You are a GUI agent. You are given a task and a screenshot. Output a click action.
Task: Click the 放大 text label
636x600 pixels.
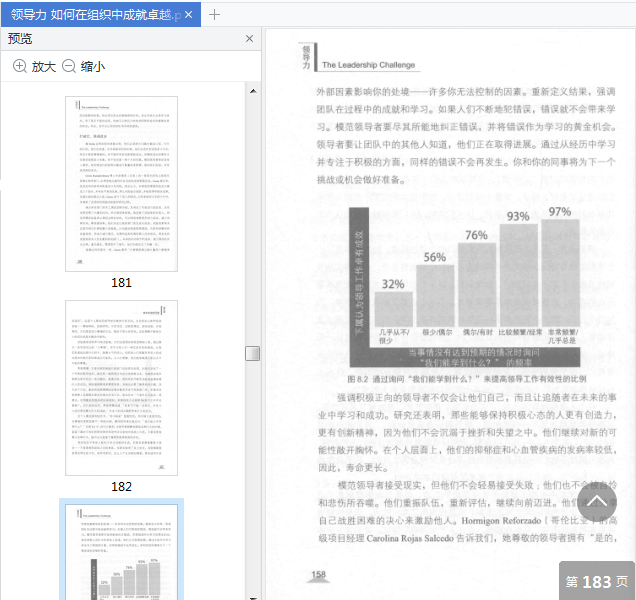click(44, 67)
